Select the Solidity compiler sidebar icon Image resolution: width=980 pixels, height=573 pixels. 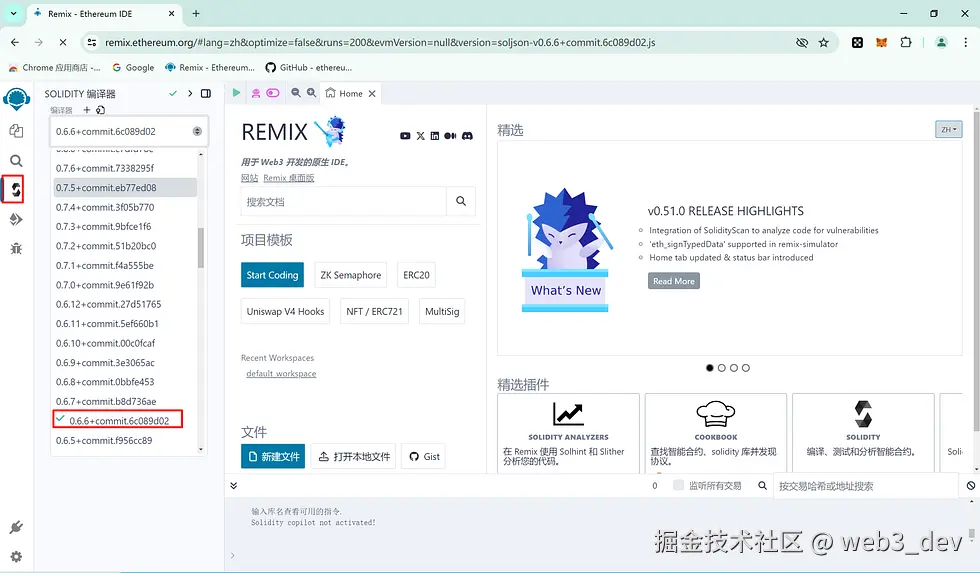(14, 189)
